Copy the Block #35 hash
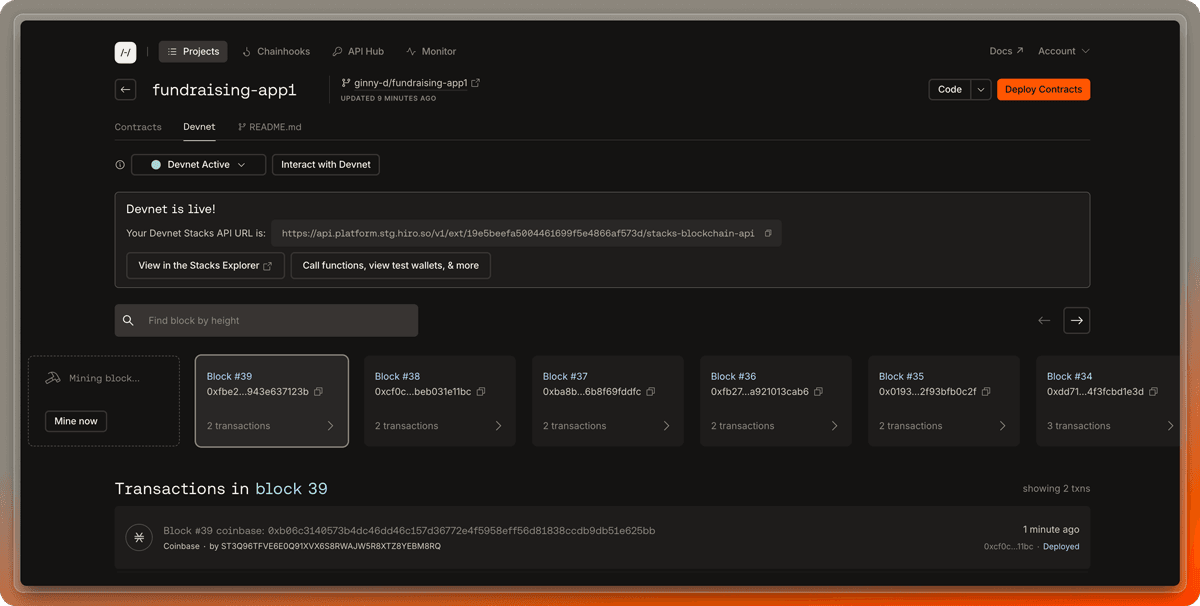This screenshot has width=1200, height=606. pos(986,392)
